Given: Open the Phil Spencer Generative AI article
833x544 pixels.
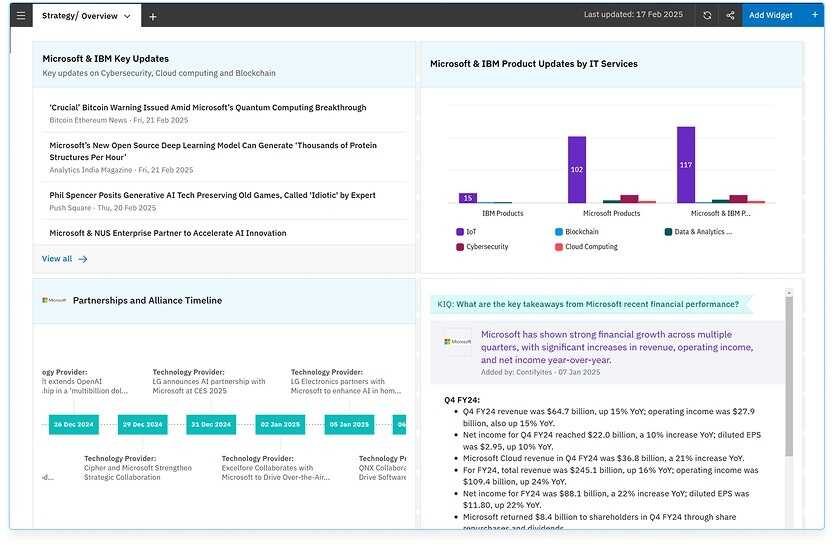Looking at the screenshot, I should tap(212, 195).
